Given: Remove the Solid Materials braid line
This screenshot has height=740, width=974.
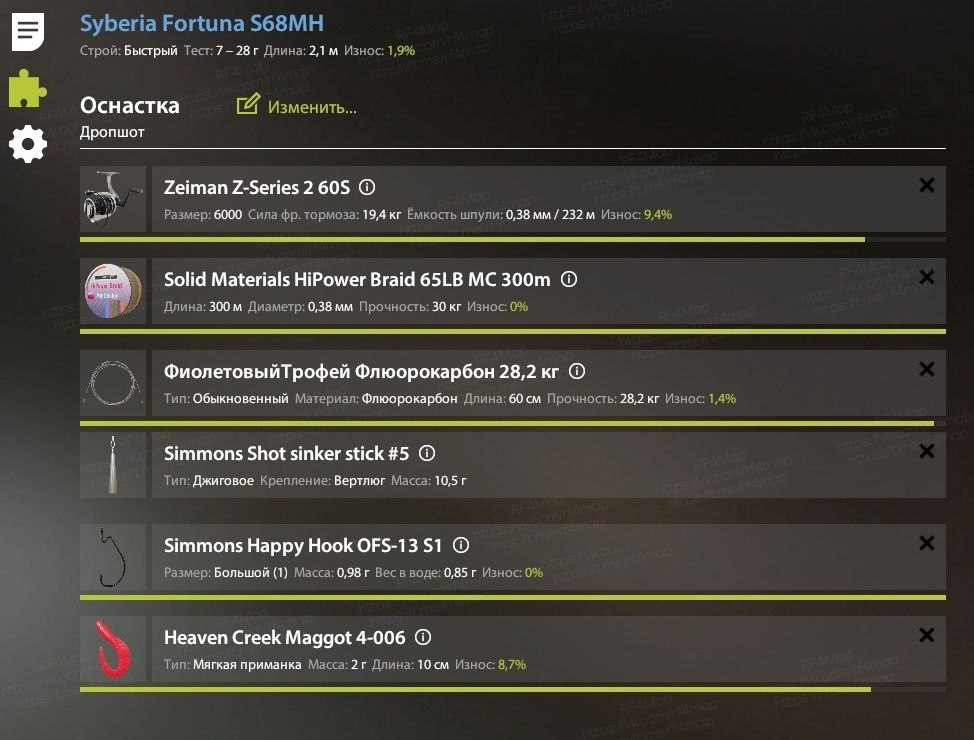Looking at the screenshot, I should tap(927, 276).
